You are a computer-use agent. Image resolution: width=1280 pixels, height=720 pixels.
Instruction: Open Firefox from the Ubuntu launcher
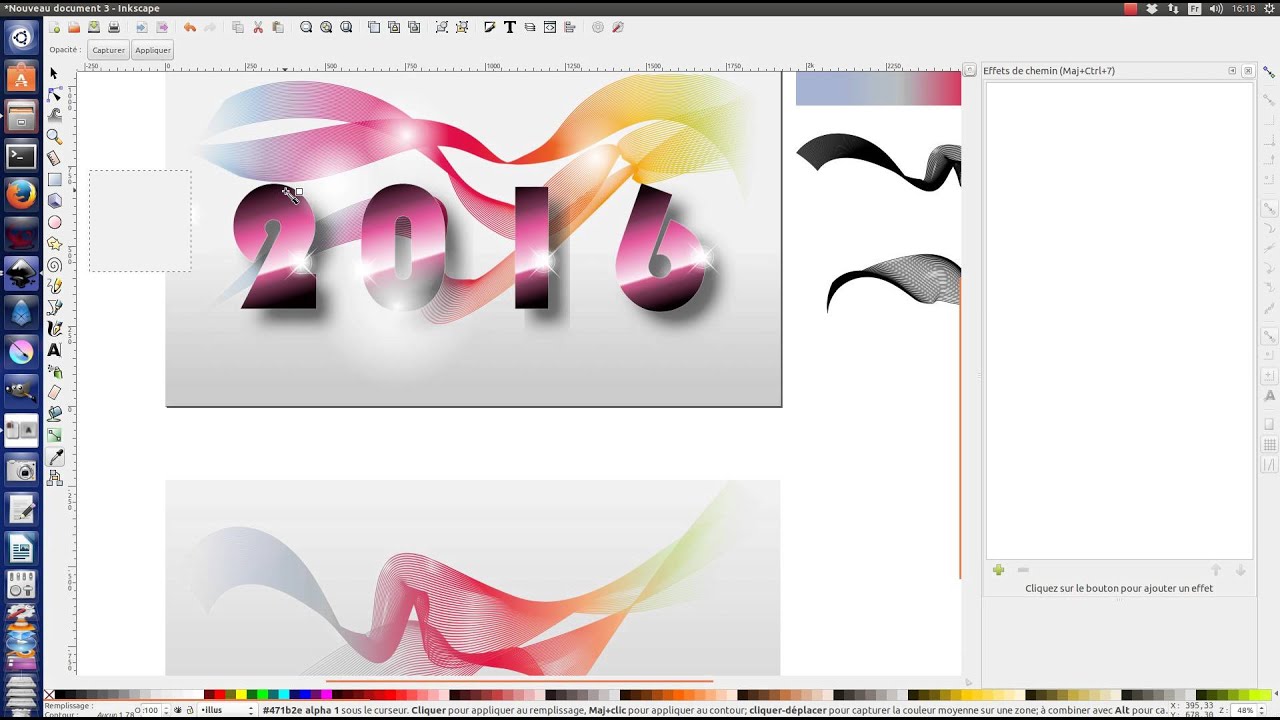click(21, 194)
